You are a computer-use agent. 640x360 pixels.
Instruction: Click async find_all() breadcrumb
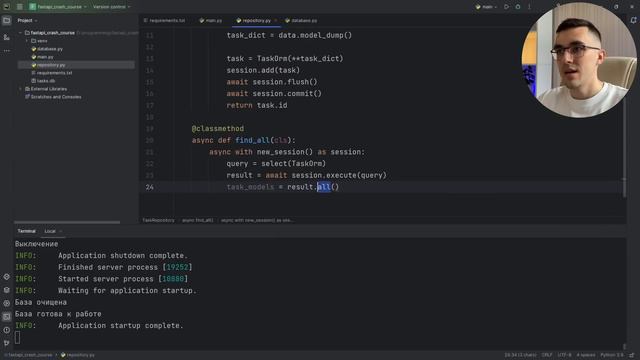[x=198, y=220]
